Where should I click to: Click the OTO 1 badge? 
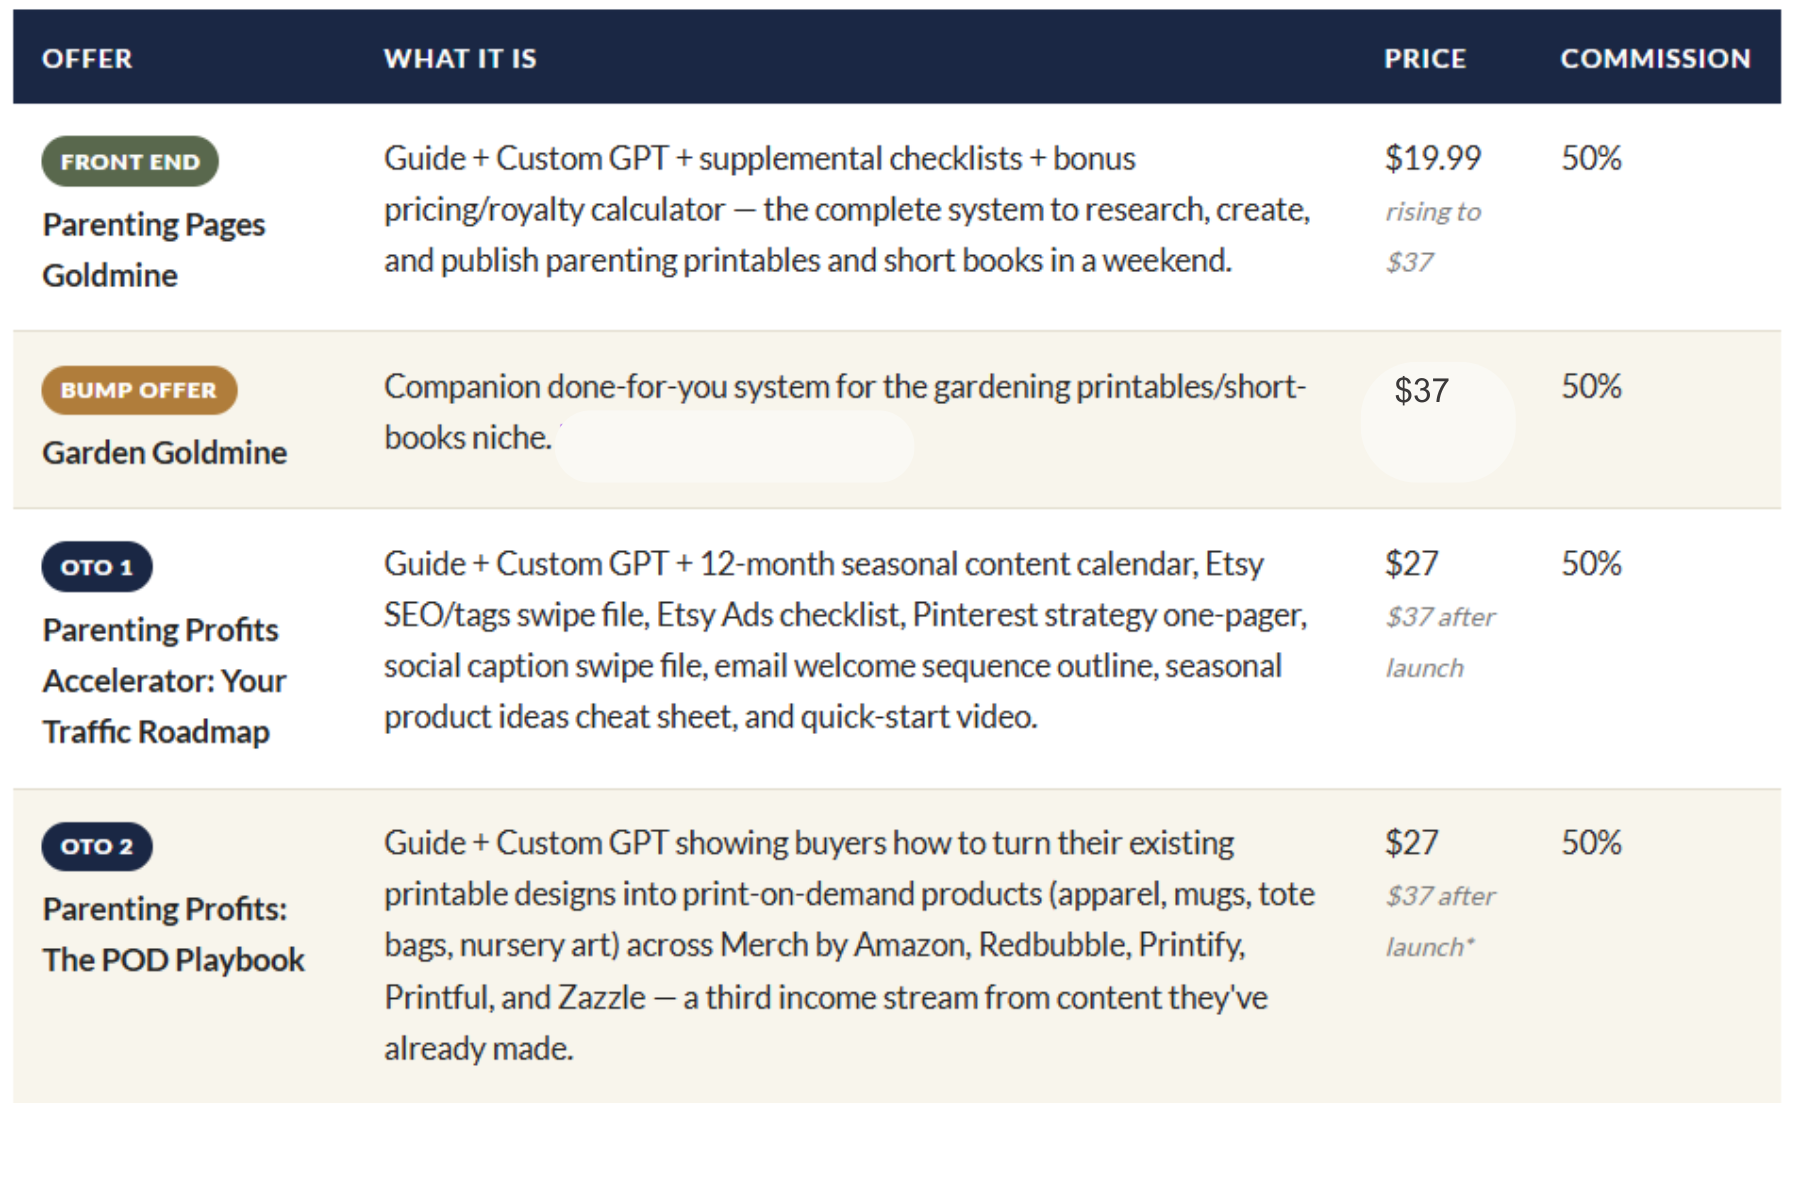97,567
